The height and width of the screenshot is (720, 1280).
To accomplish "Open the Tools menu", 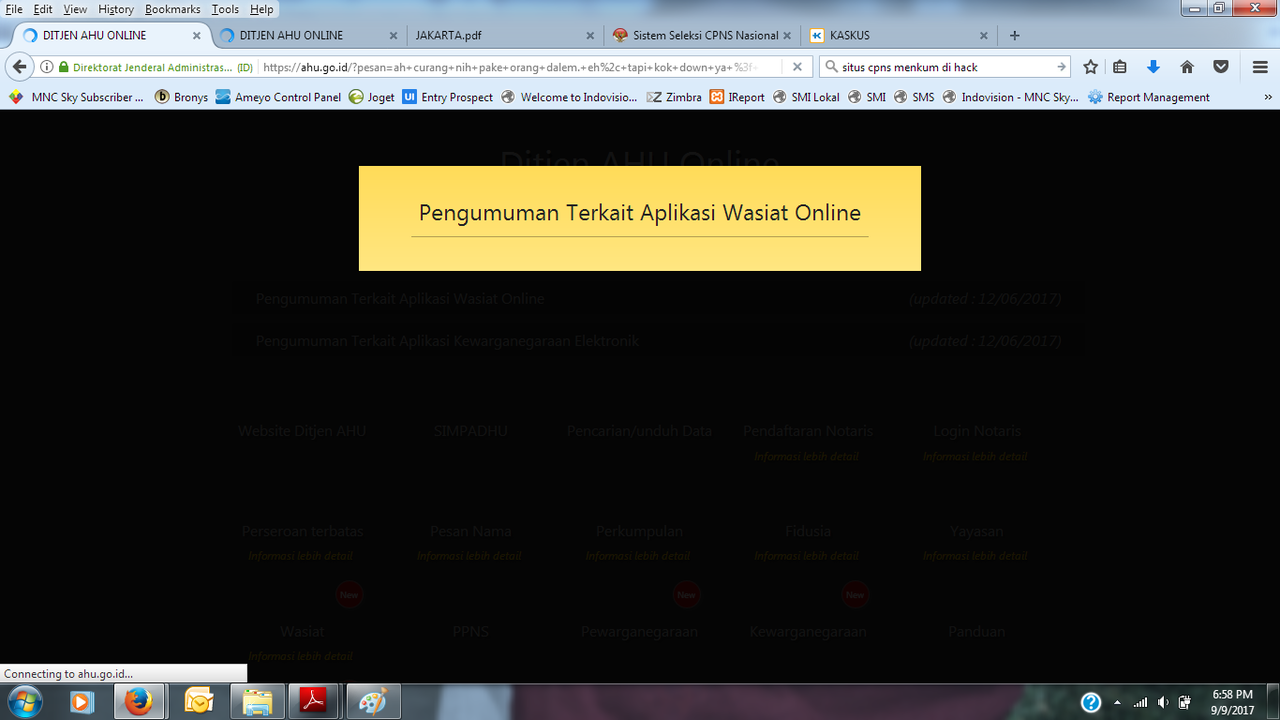I will coord(225,9).
